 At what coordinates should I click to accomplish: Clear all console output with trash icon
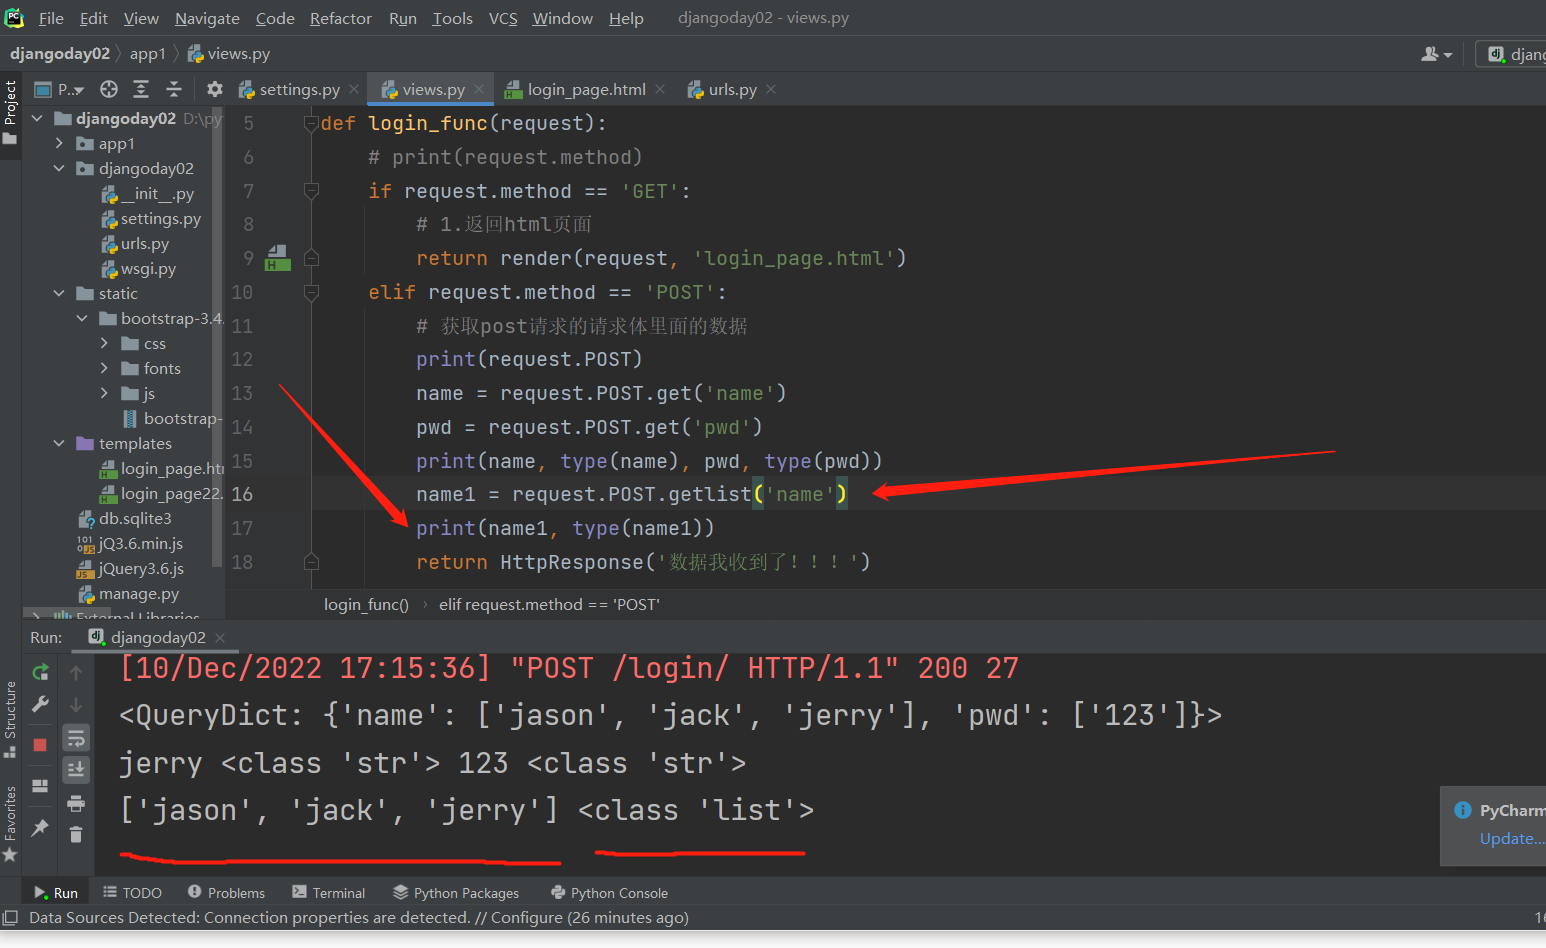tap(76, 835)
